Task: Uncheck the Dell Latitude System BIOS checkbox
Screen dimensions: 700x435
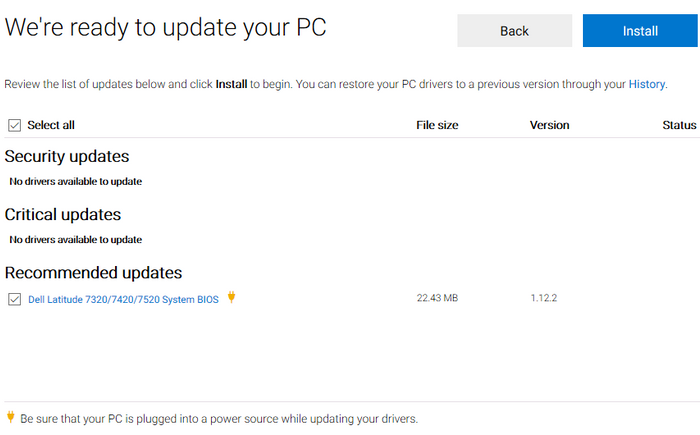Action: [x=14, y=299]
